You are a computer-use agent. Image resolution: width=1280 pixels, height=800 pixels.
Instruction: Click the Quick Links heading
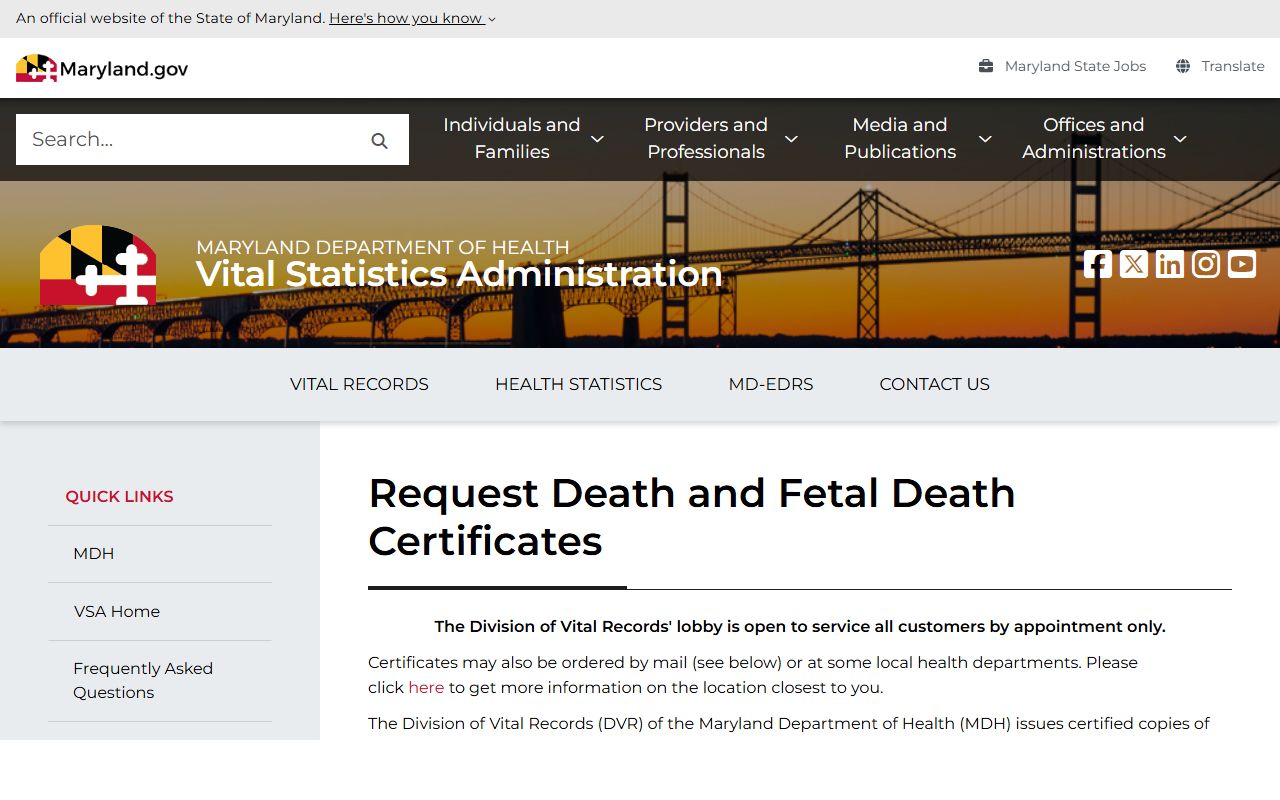(x=119, y=497)
